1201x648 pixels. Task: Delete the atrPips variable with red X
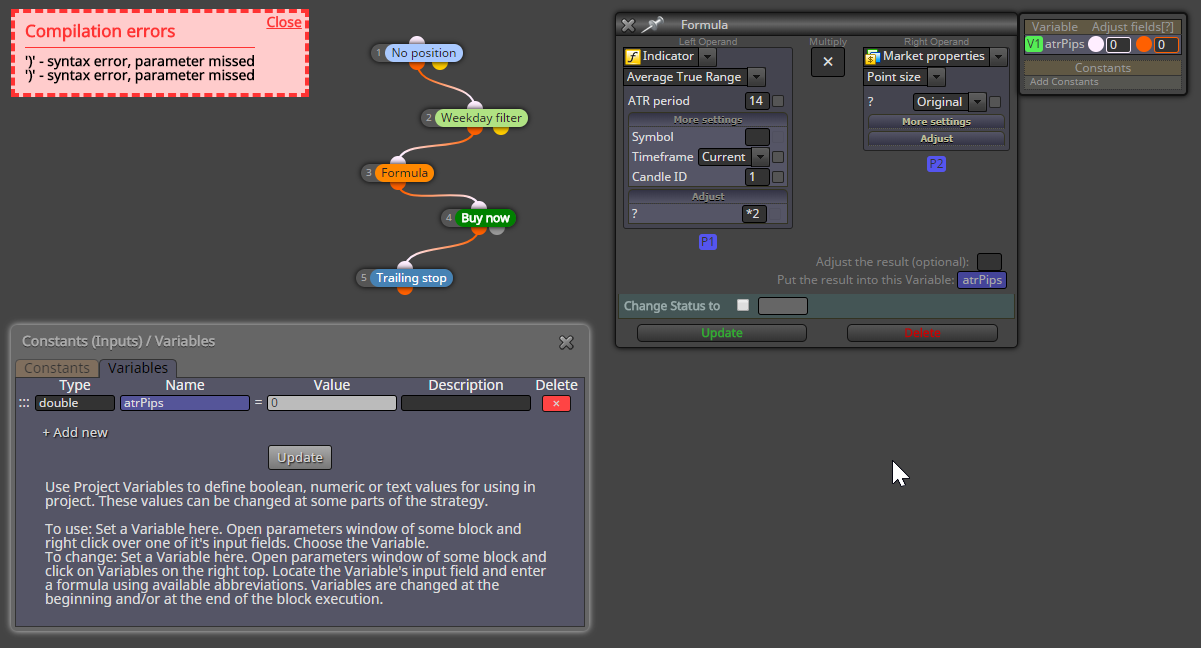(556, 403)
